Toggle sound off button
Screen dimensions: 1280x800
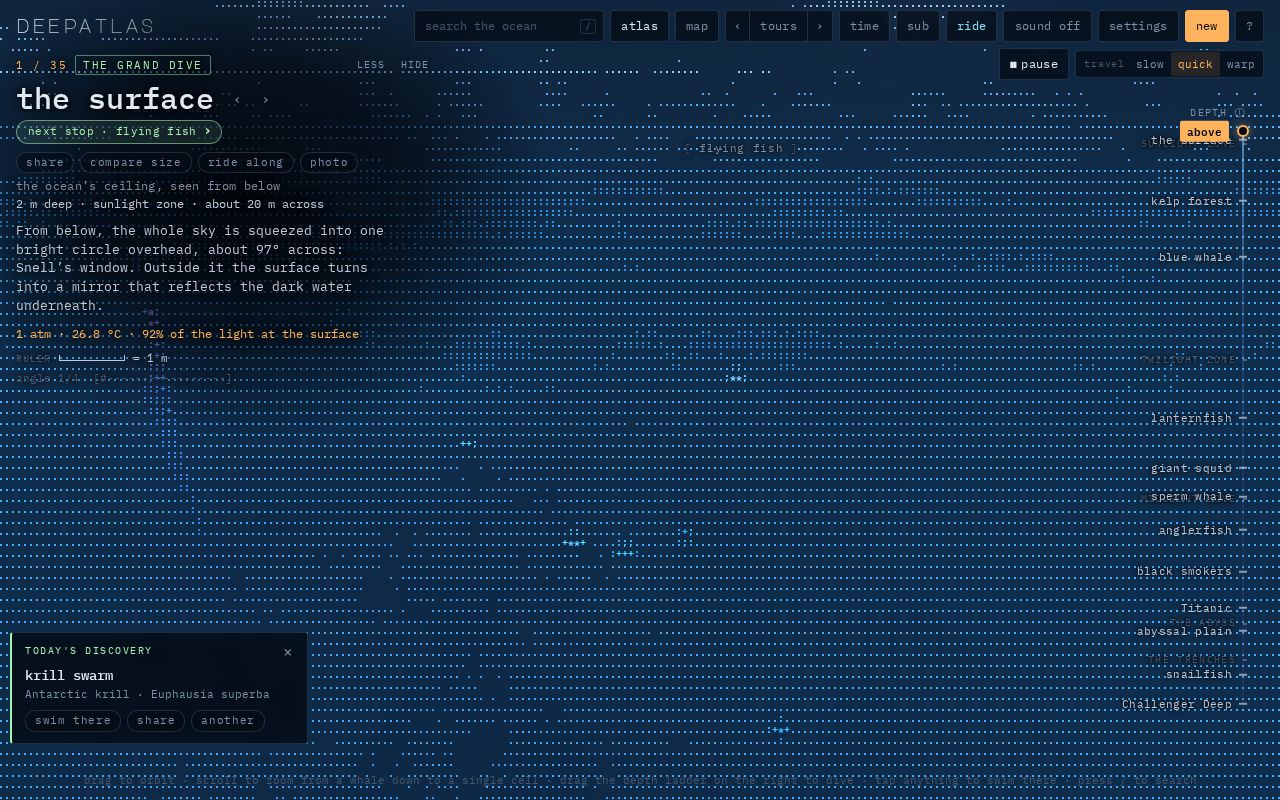tap(1047, 26)
